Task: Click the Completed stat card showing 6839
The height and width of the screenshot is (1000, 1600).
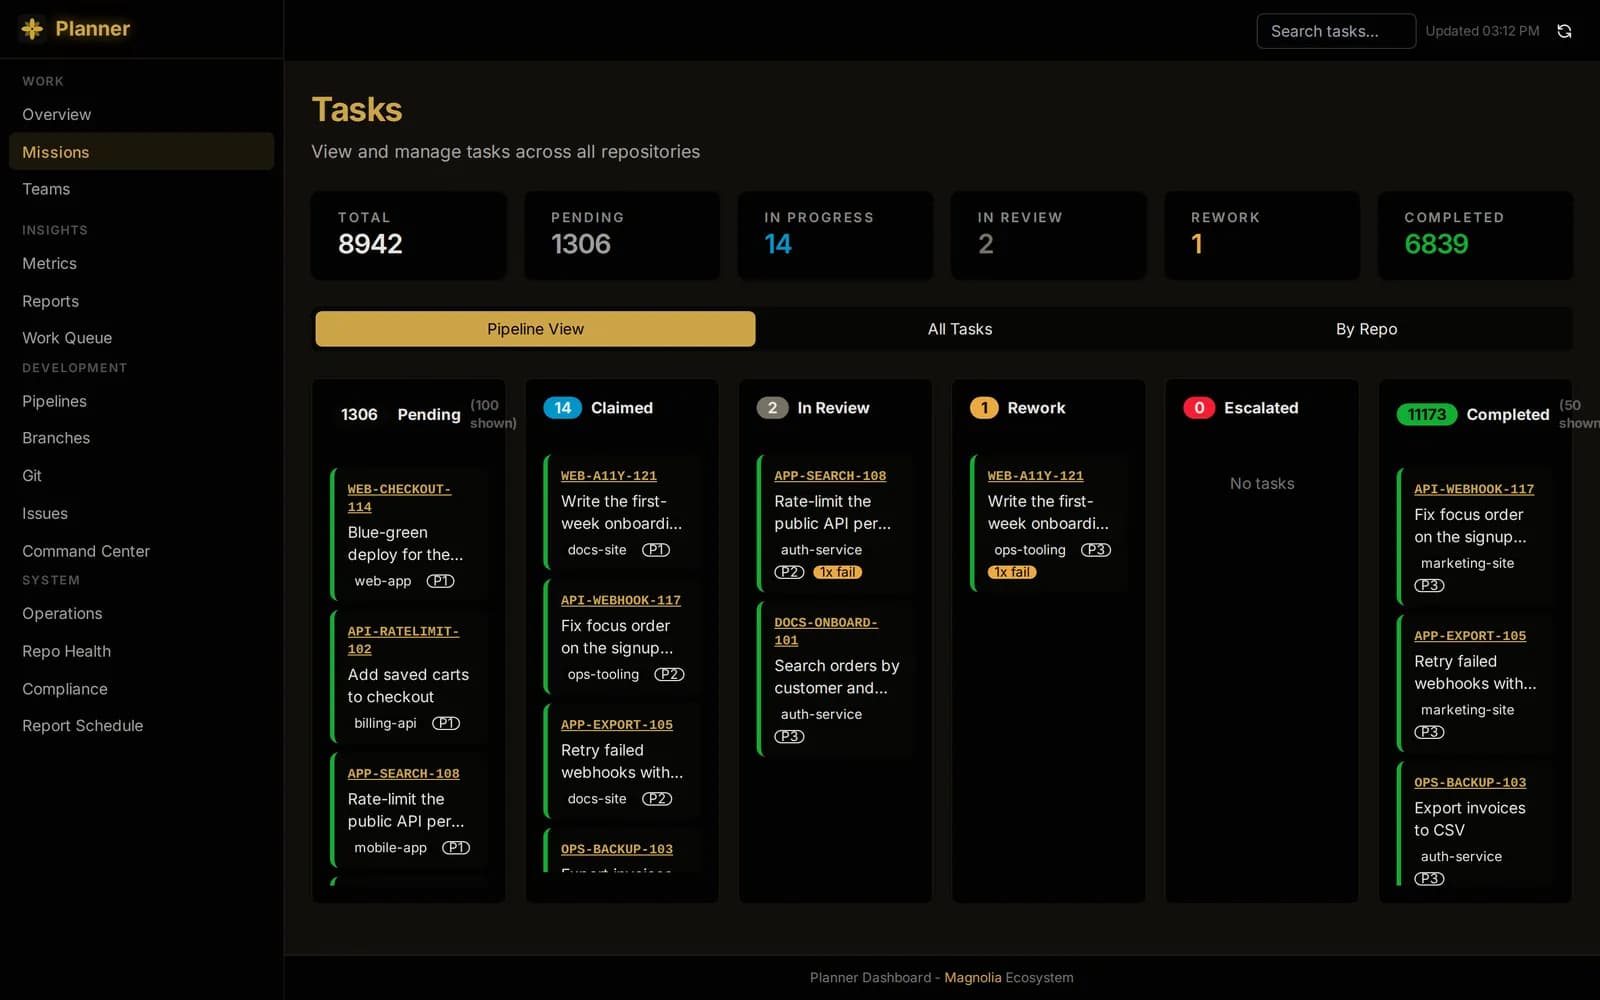Action: (x=1475, y=235)
